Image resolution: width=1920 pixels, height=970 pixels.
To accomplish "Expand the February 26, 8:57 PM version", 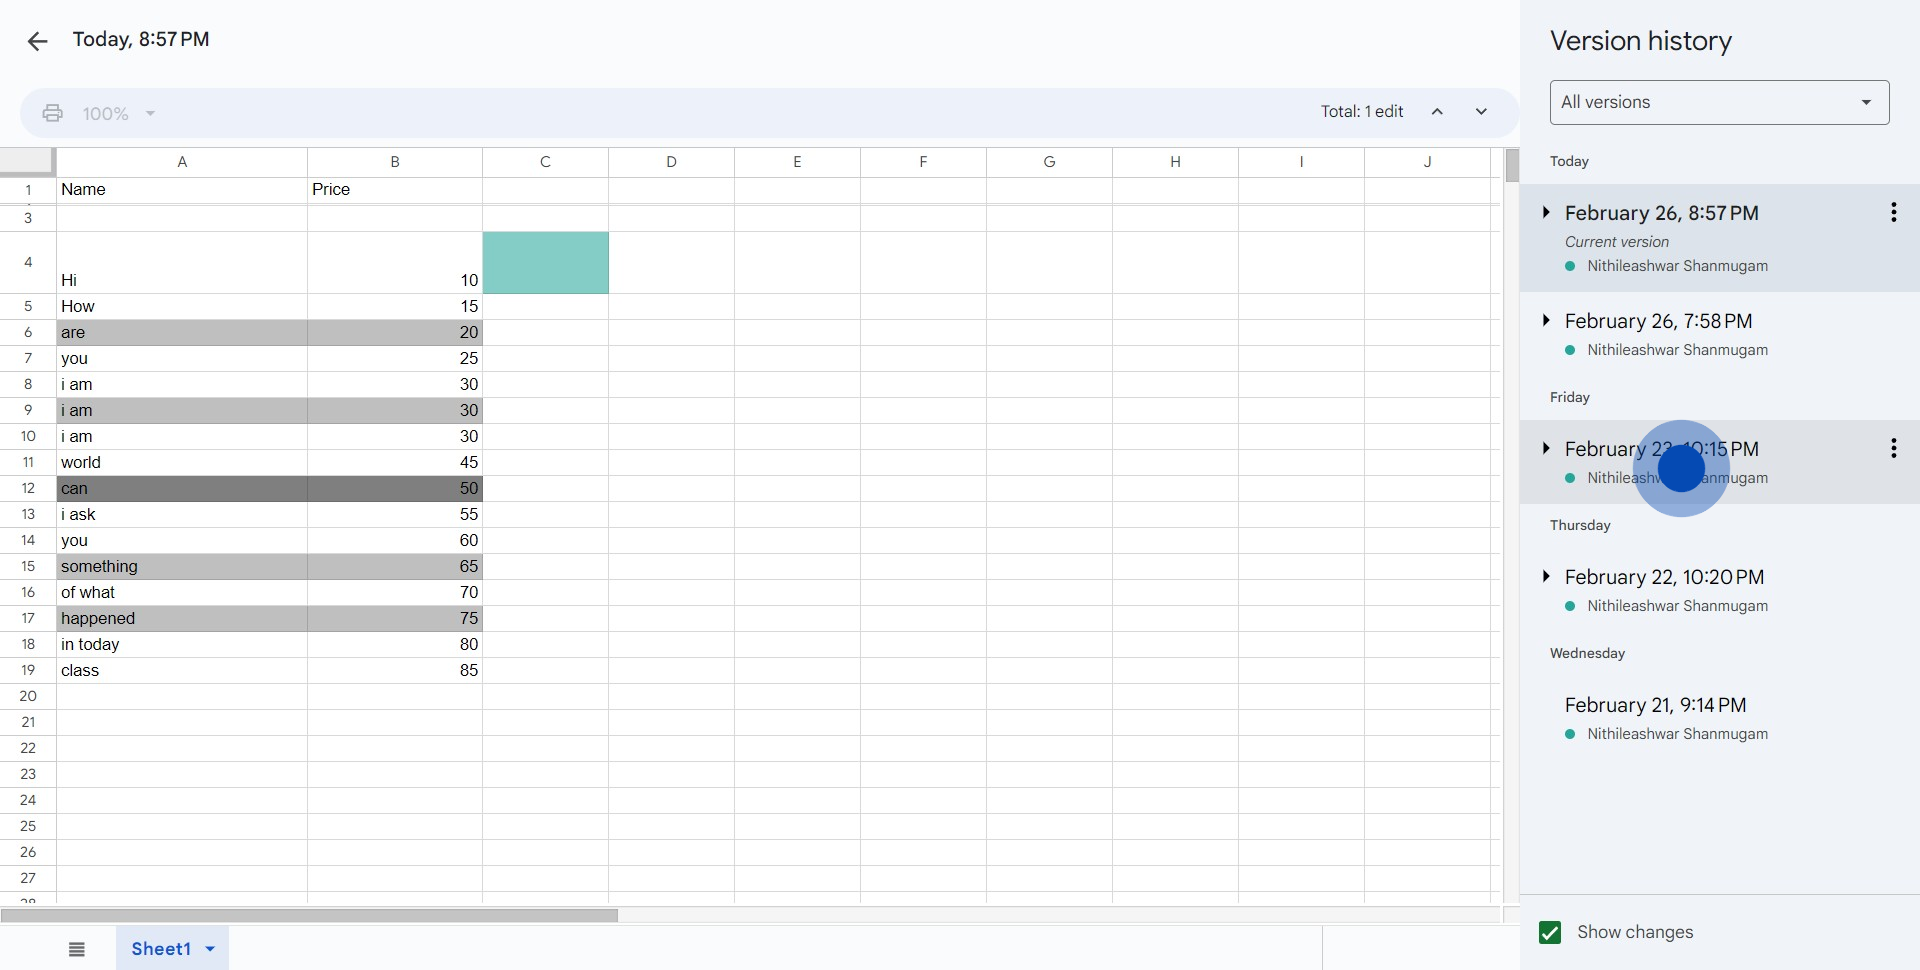I will point(1546,212).
